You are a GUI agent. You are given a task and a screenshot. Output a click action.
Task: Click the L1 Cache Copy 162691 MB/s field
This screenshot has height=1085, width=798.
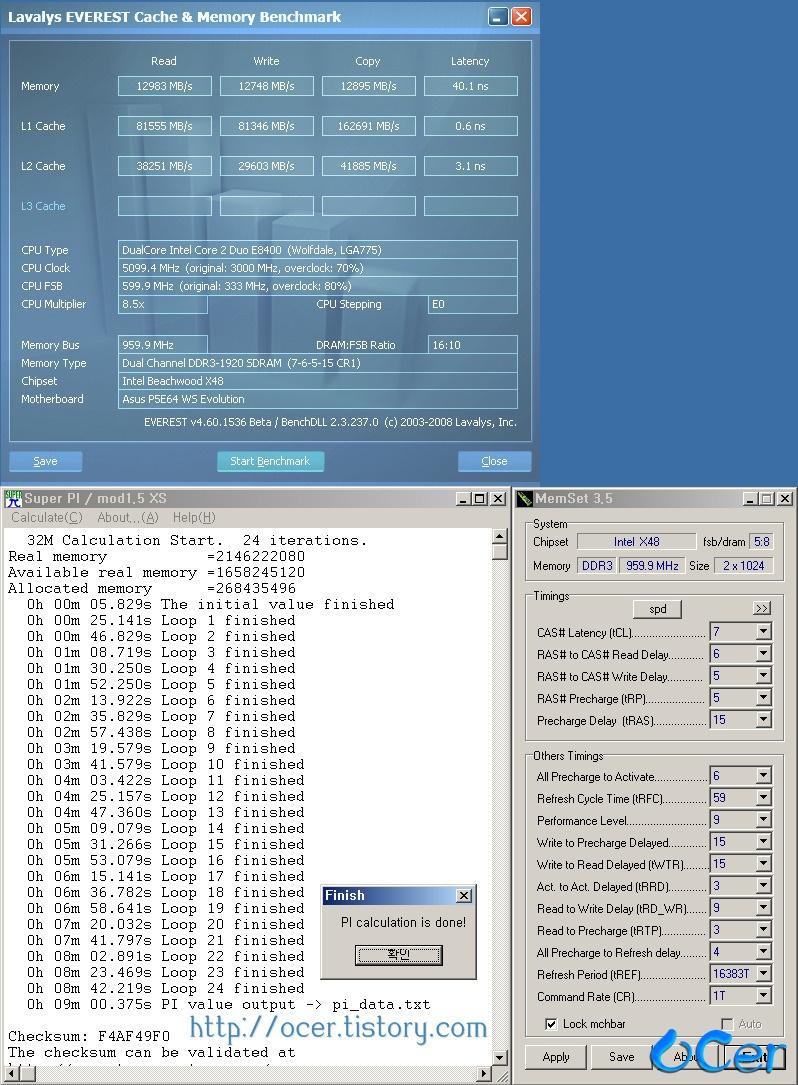point(369,126)
